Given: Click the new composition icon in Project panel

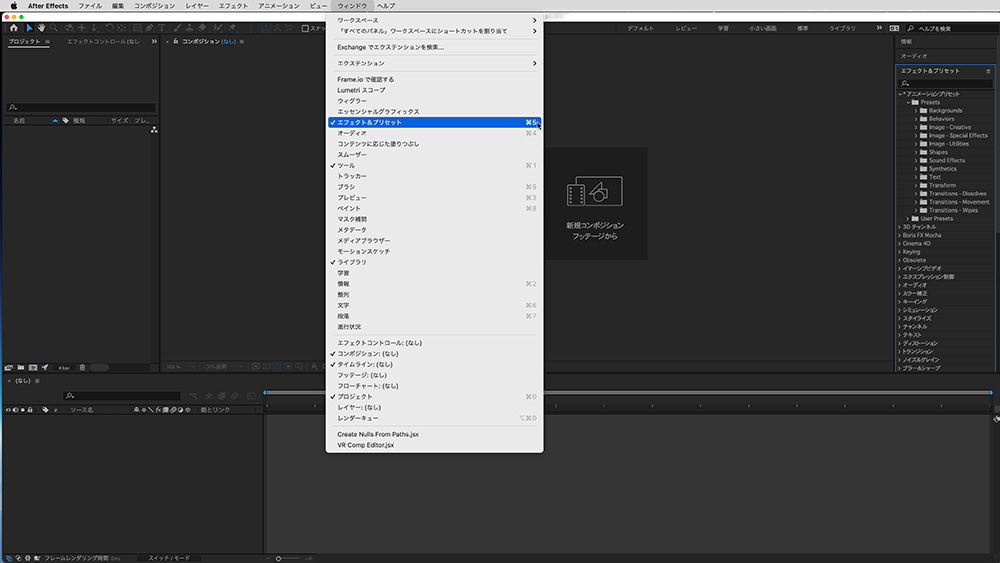Looking at the screenshot, I should click(x=33, y=367).
